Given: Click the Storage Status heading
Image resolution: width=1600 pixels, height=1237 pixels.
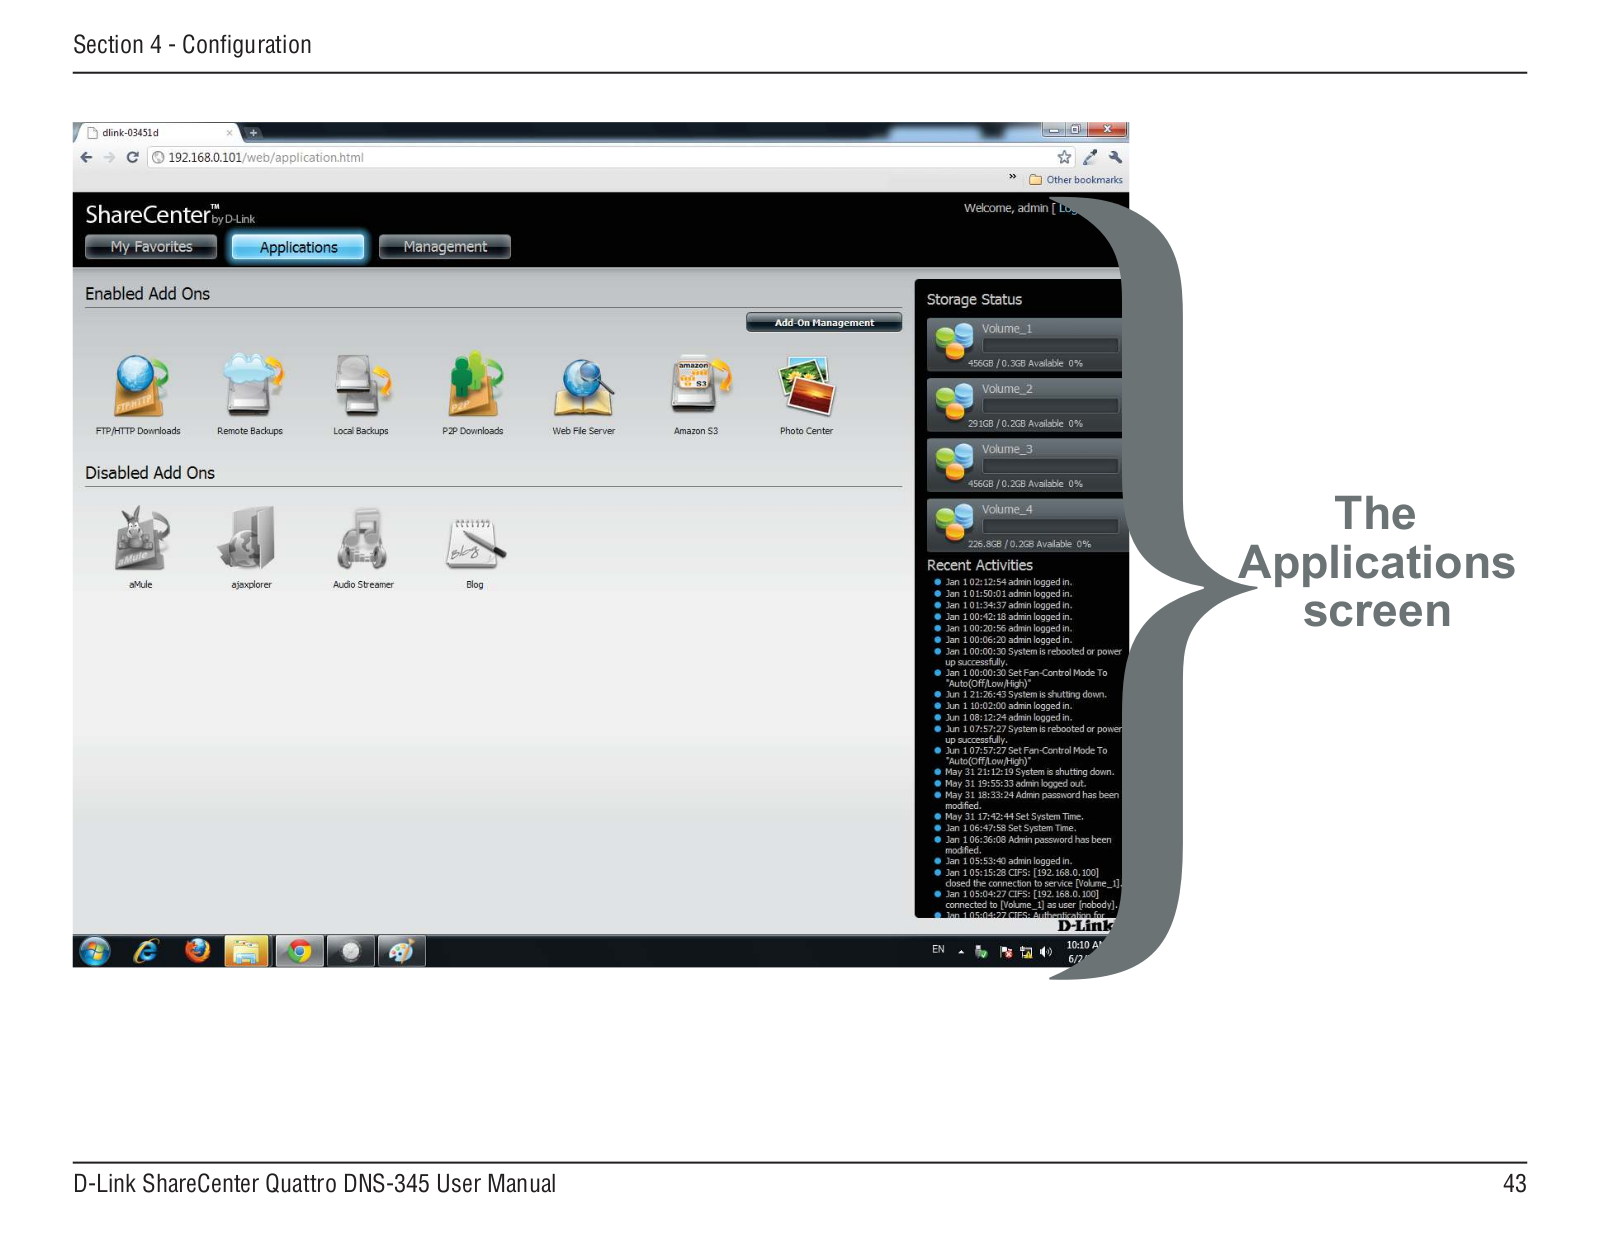Looking at the screenshot, I should [x=974, y=299].
